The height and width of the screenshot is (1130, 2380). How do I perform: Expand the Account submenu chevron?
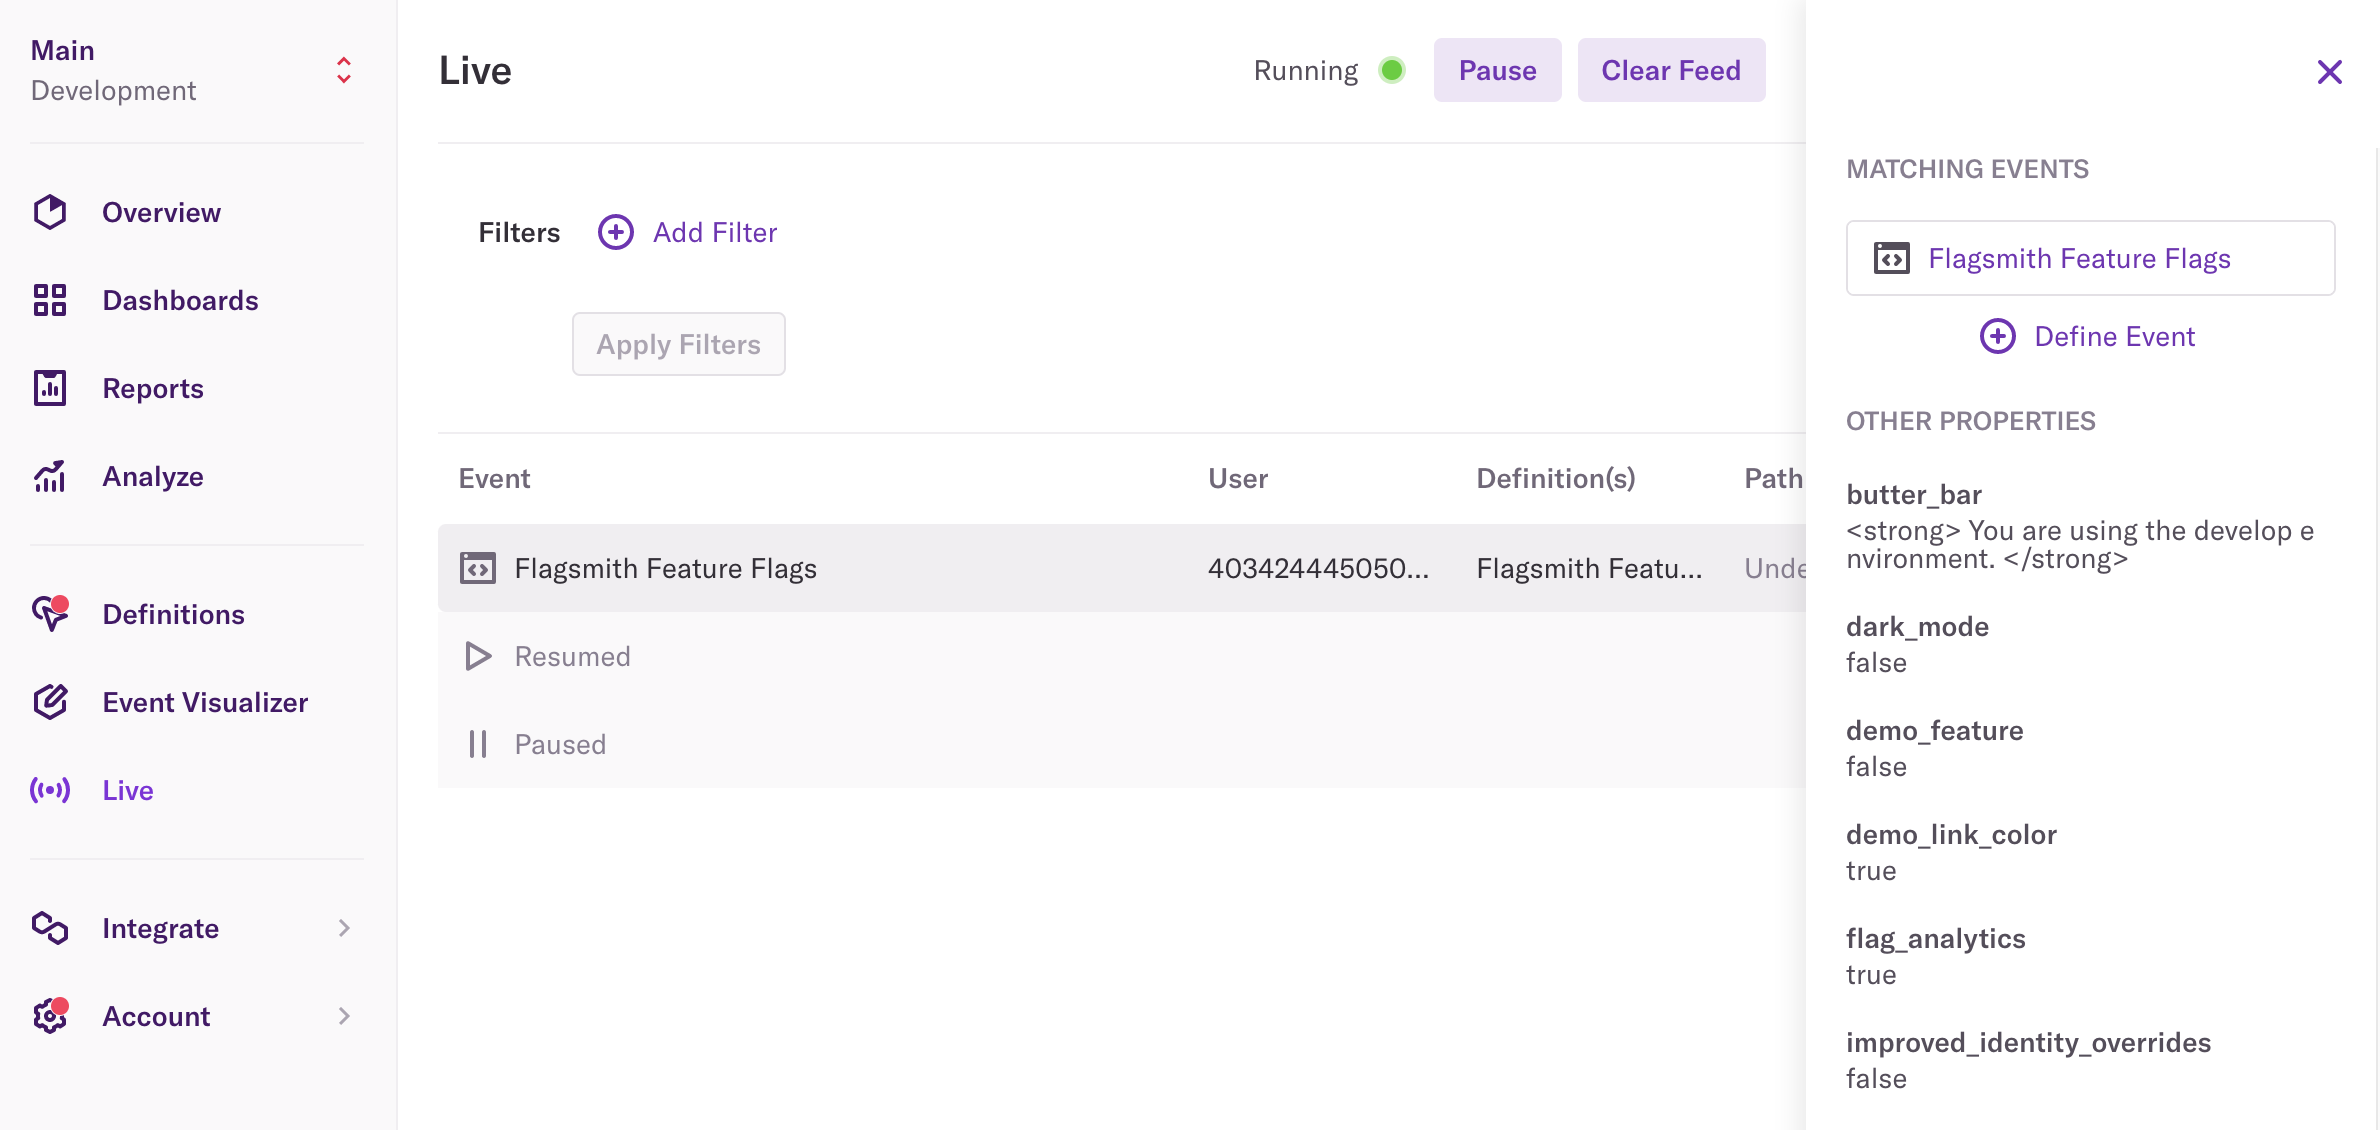(344, 1016)
